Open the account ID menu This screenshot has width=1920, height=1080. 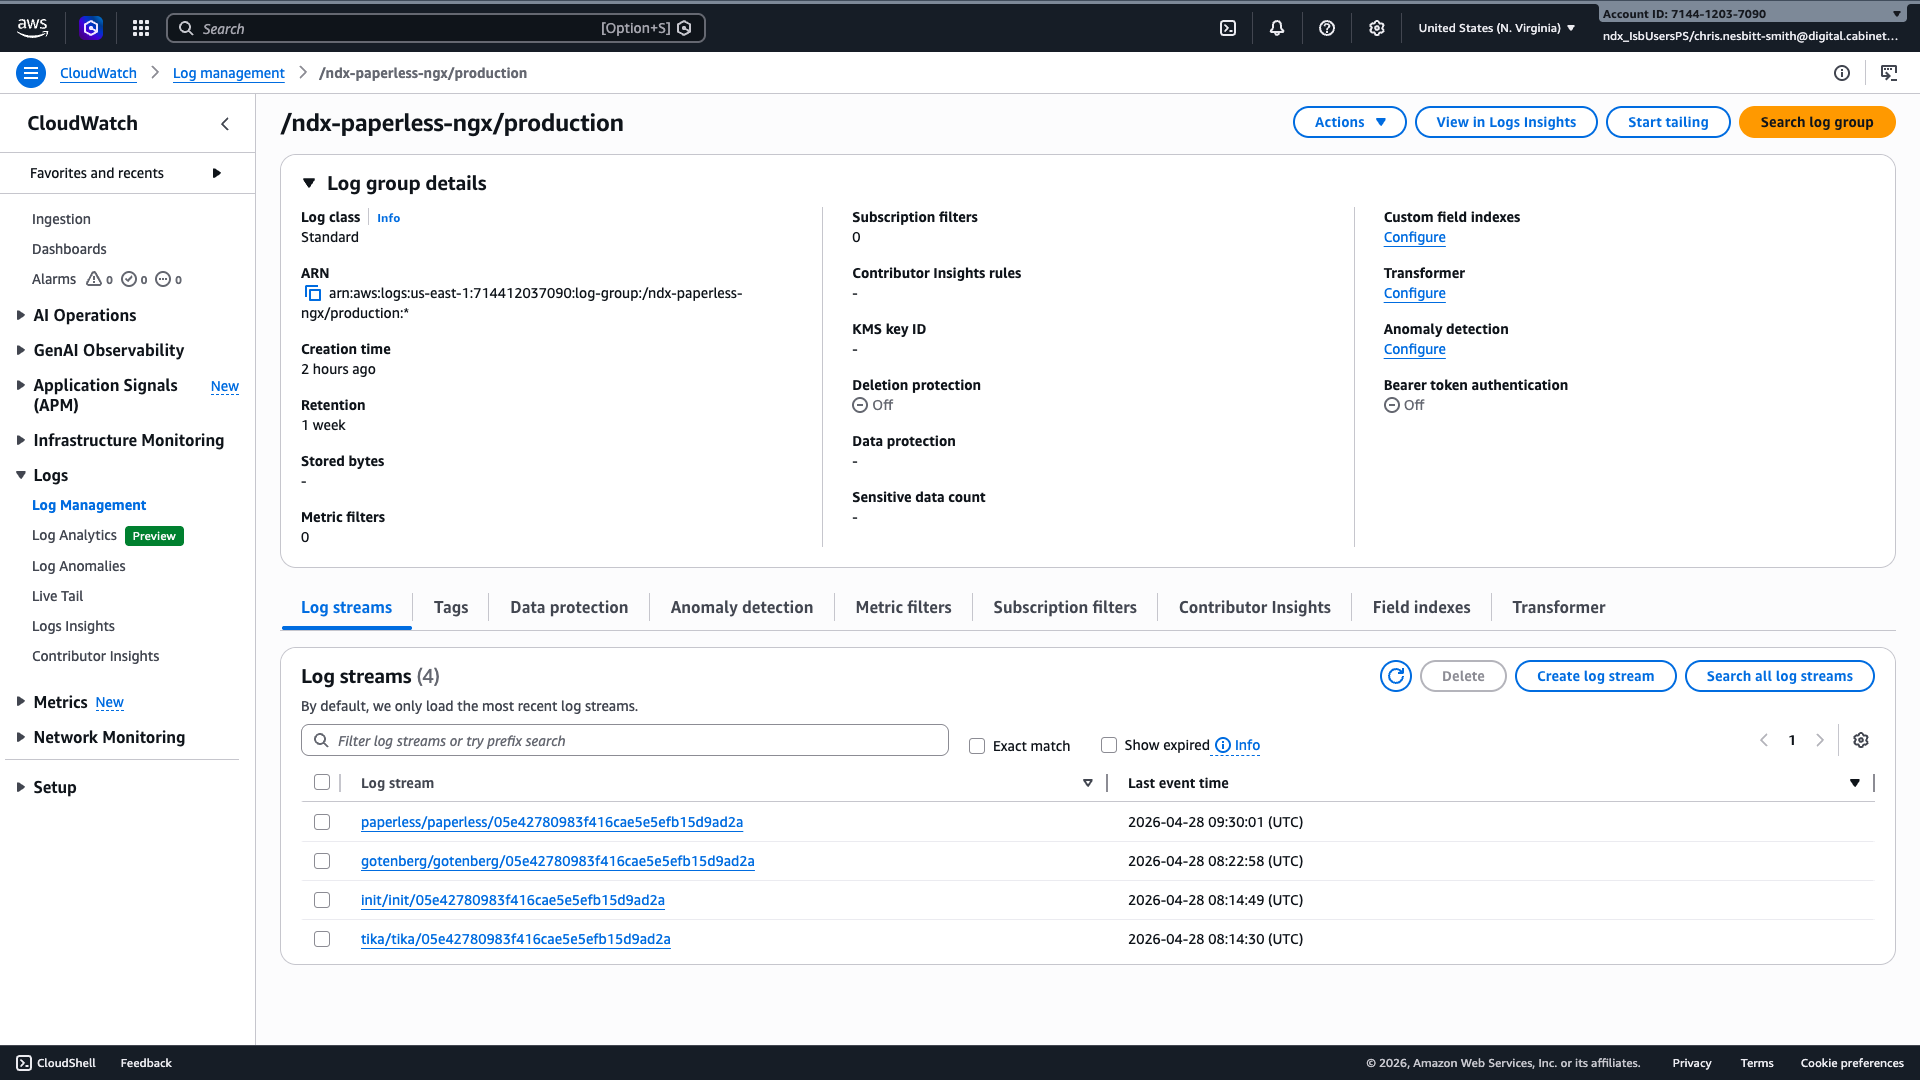[x=1752, y=14]
